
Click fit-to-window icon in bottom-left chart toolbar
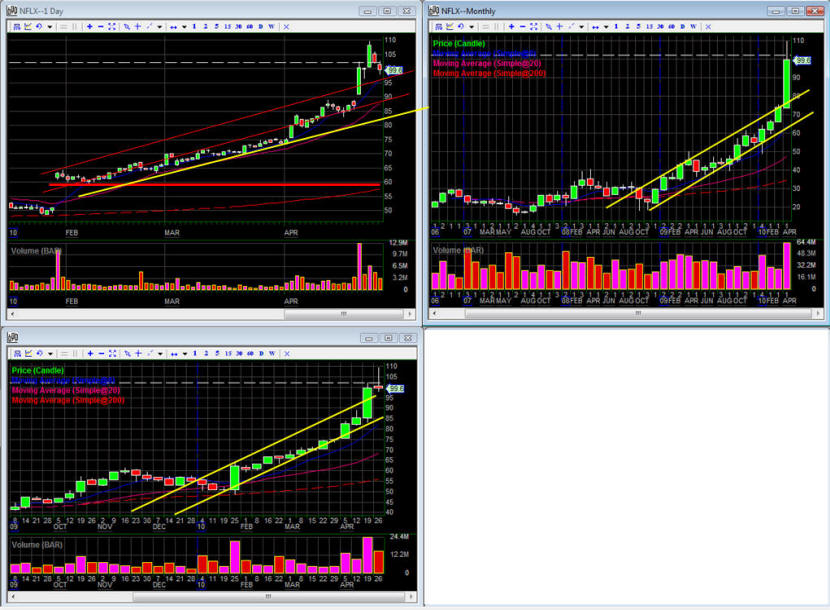tap(112, 353)
